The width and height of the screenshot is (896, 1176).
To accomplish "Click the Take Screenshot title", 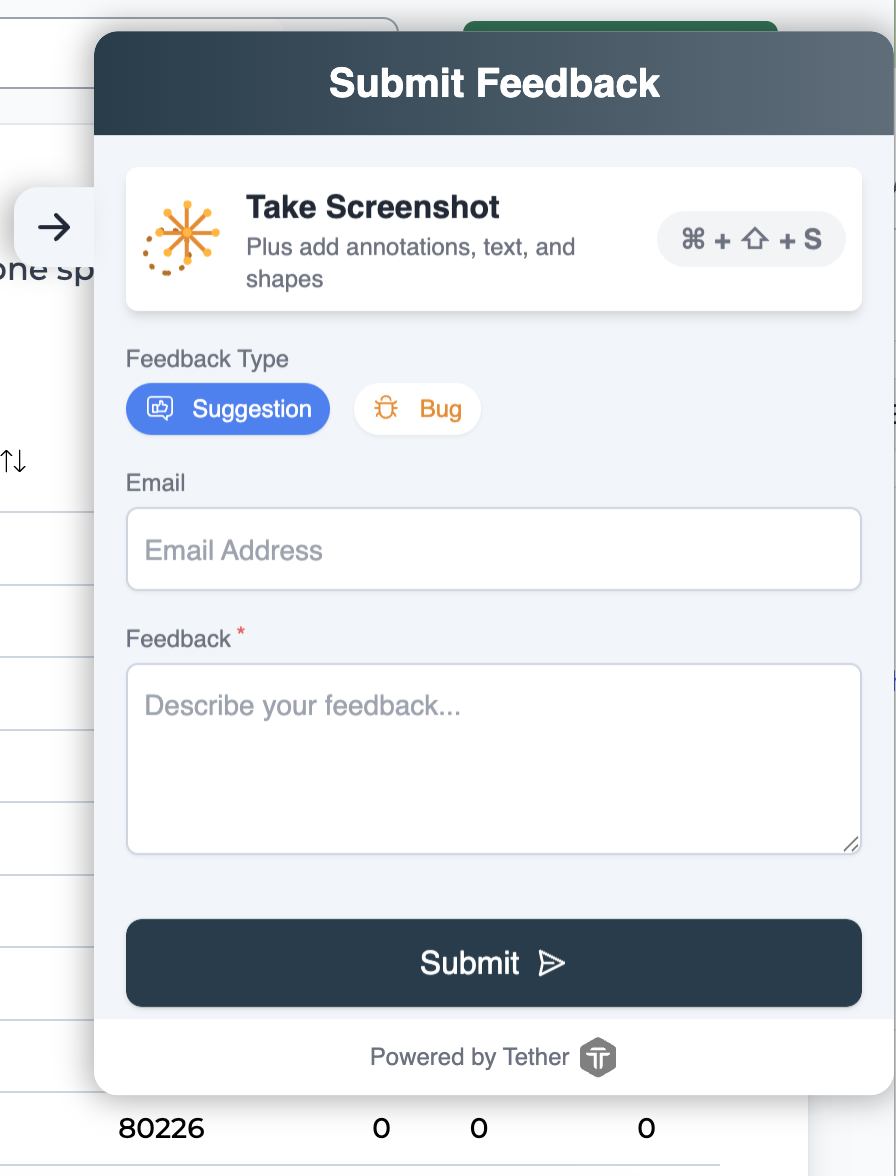I will point(372,207).
